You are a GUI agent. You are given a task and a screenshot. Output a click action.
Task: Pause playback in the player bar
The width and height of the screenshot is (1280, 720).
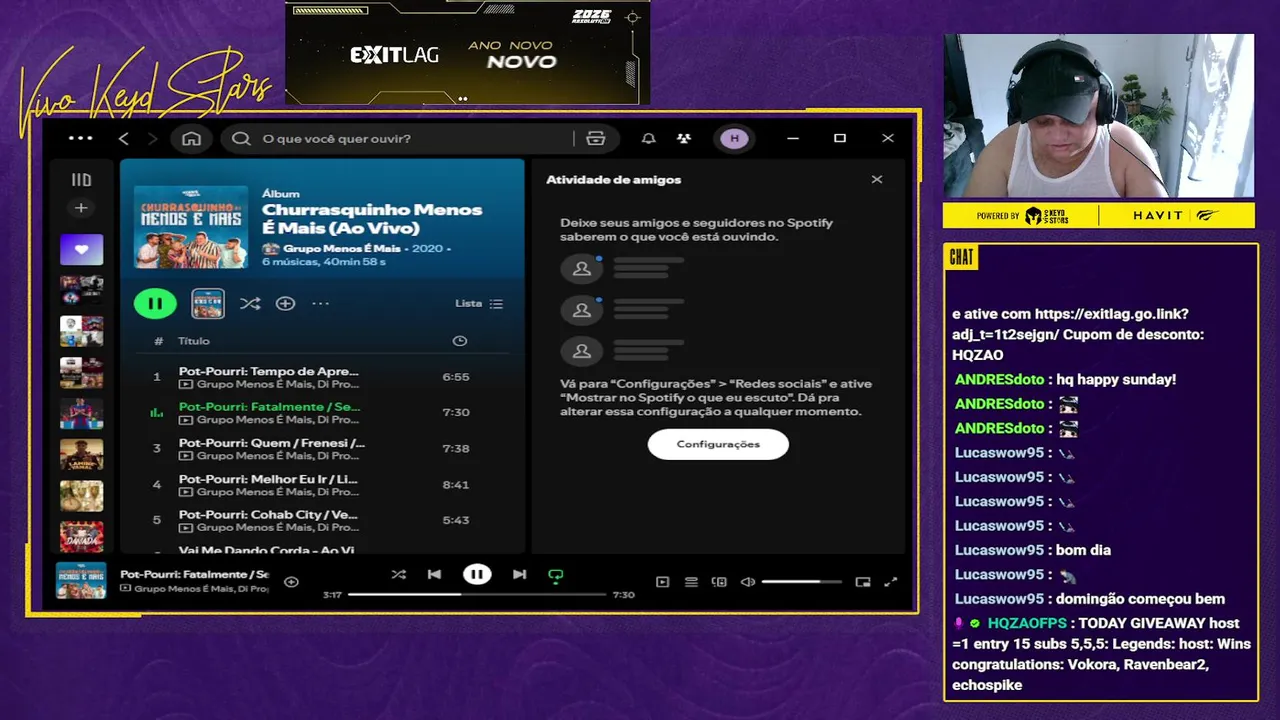477,574
